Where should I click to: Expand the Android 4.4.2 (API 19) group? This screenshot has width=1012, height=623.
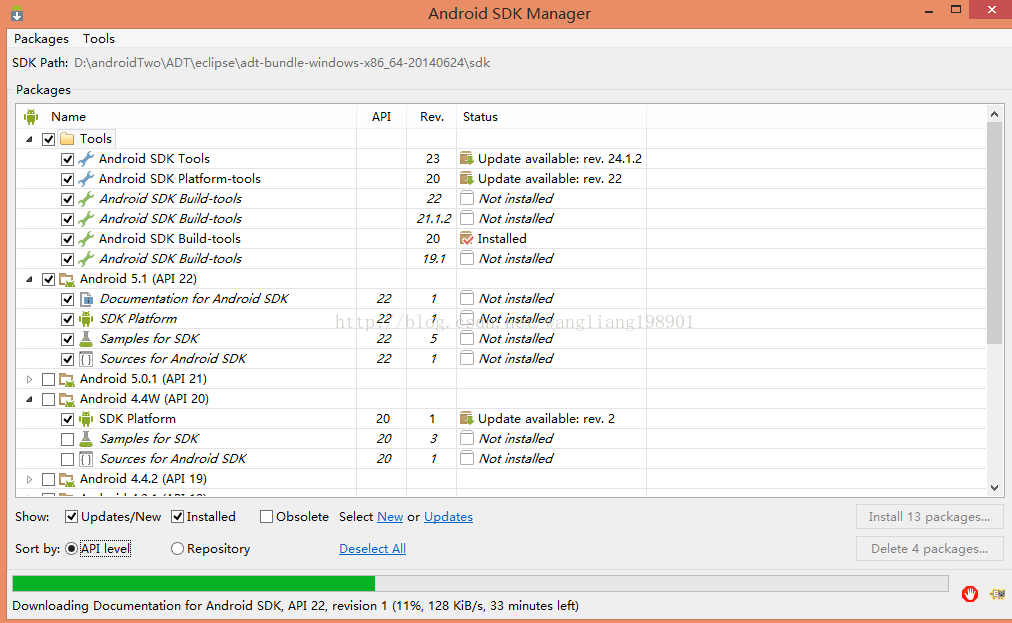29,479
